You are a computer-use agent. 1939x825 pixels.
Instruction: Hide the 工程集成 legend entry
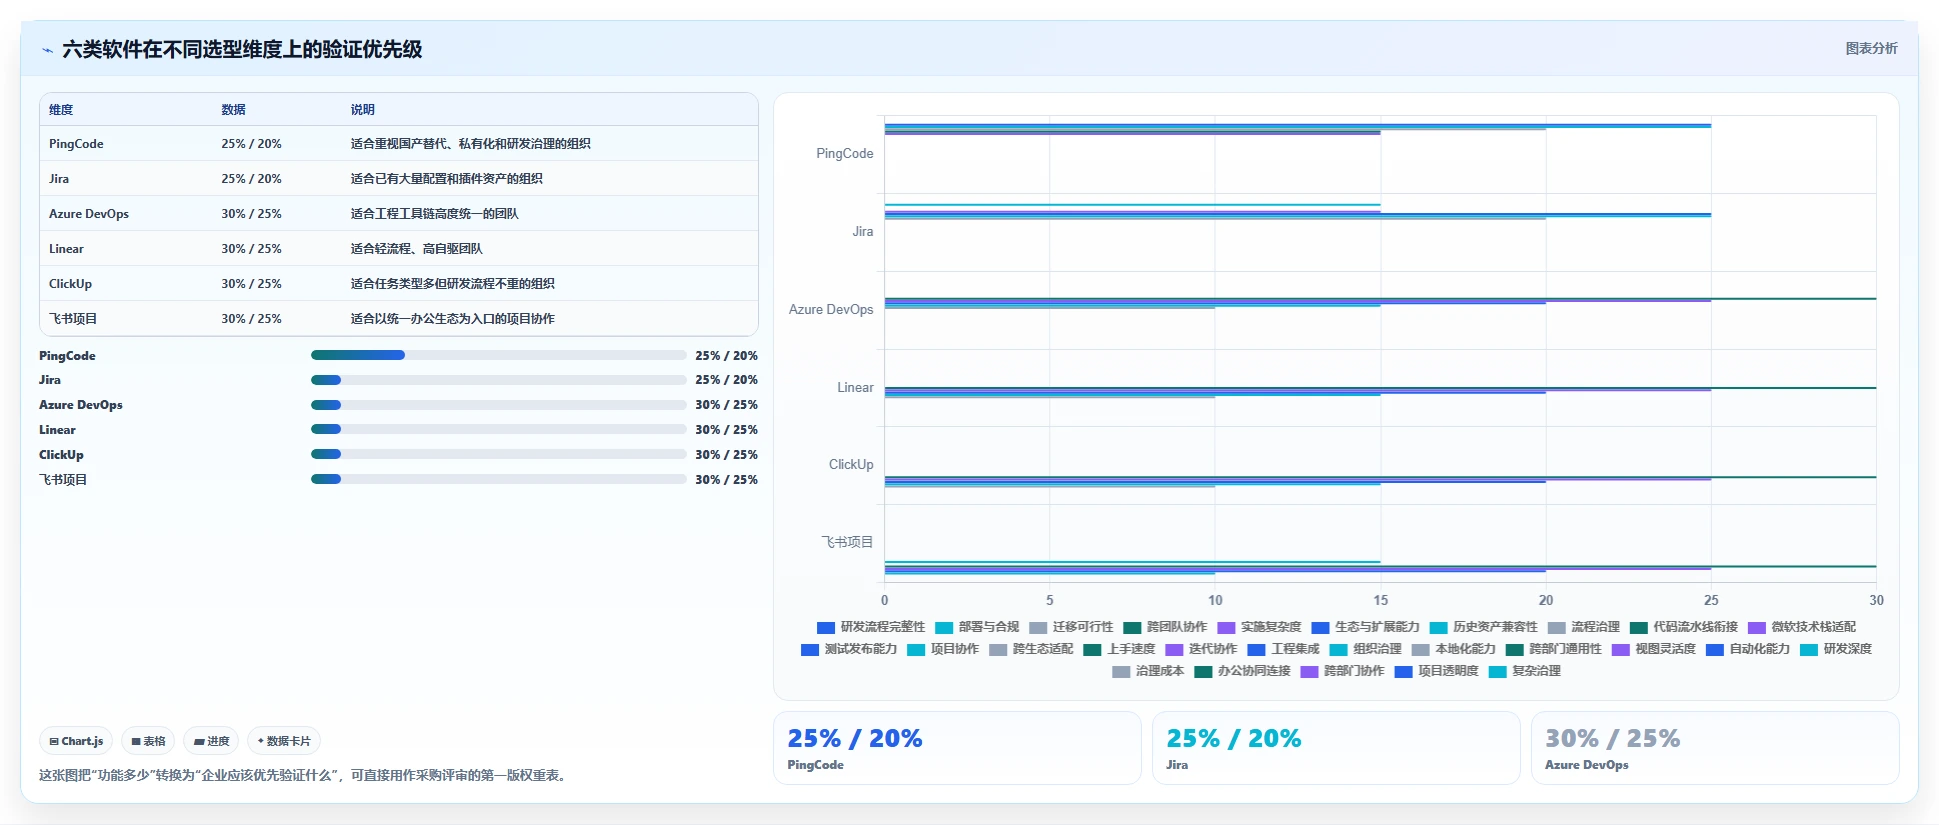(x=1283, y=649)
